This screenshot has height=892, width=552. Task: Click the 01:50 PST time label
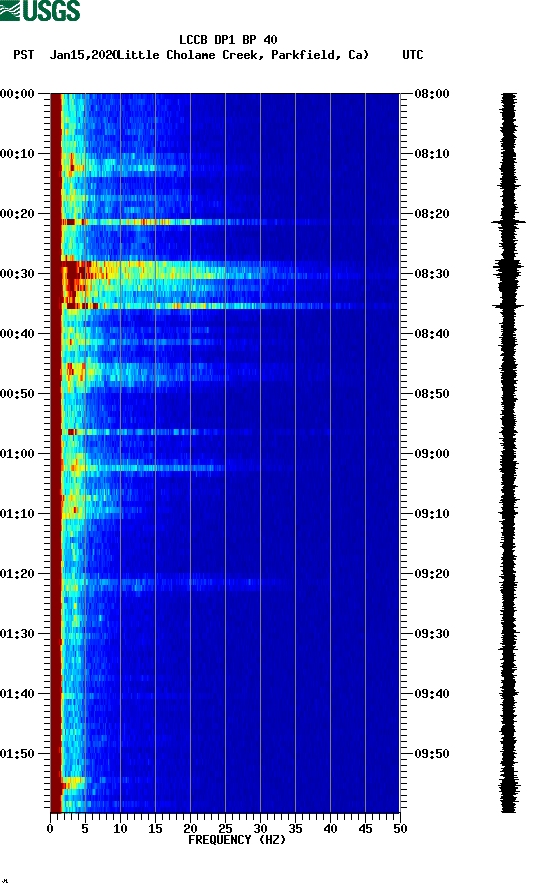click(x=17, y=754)
